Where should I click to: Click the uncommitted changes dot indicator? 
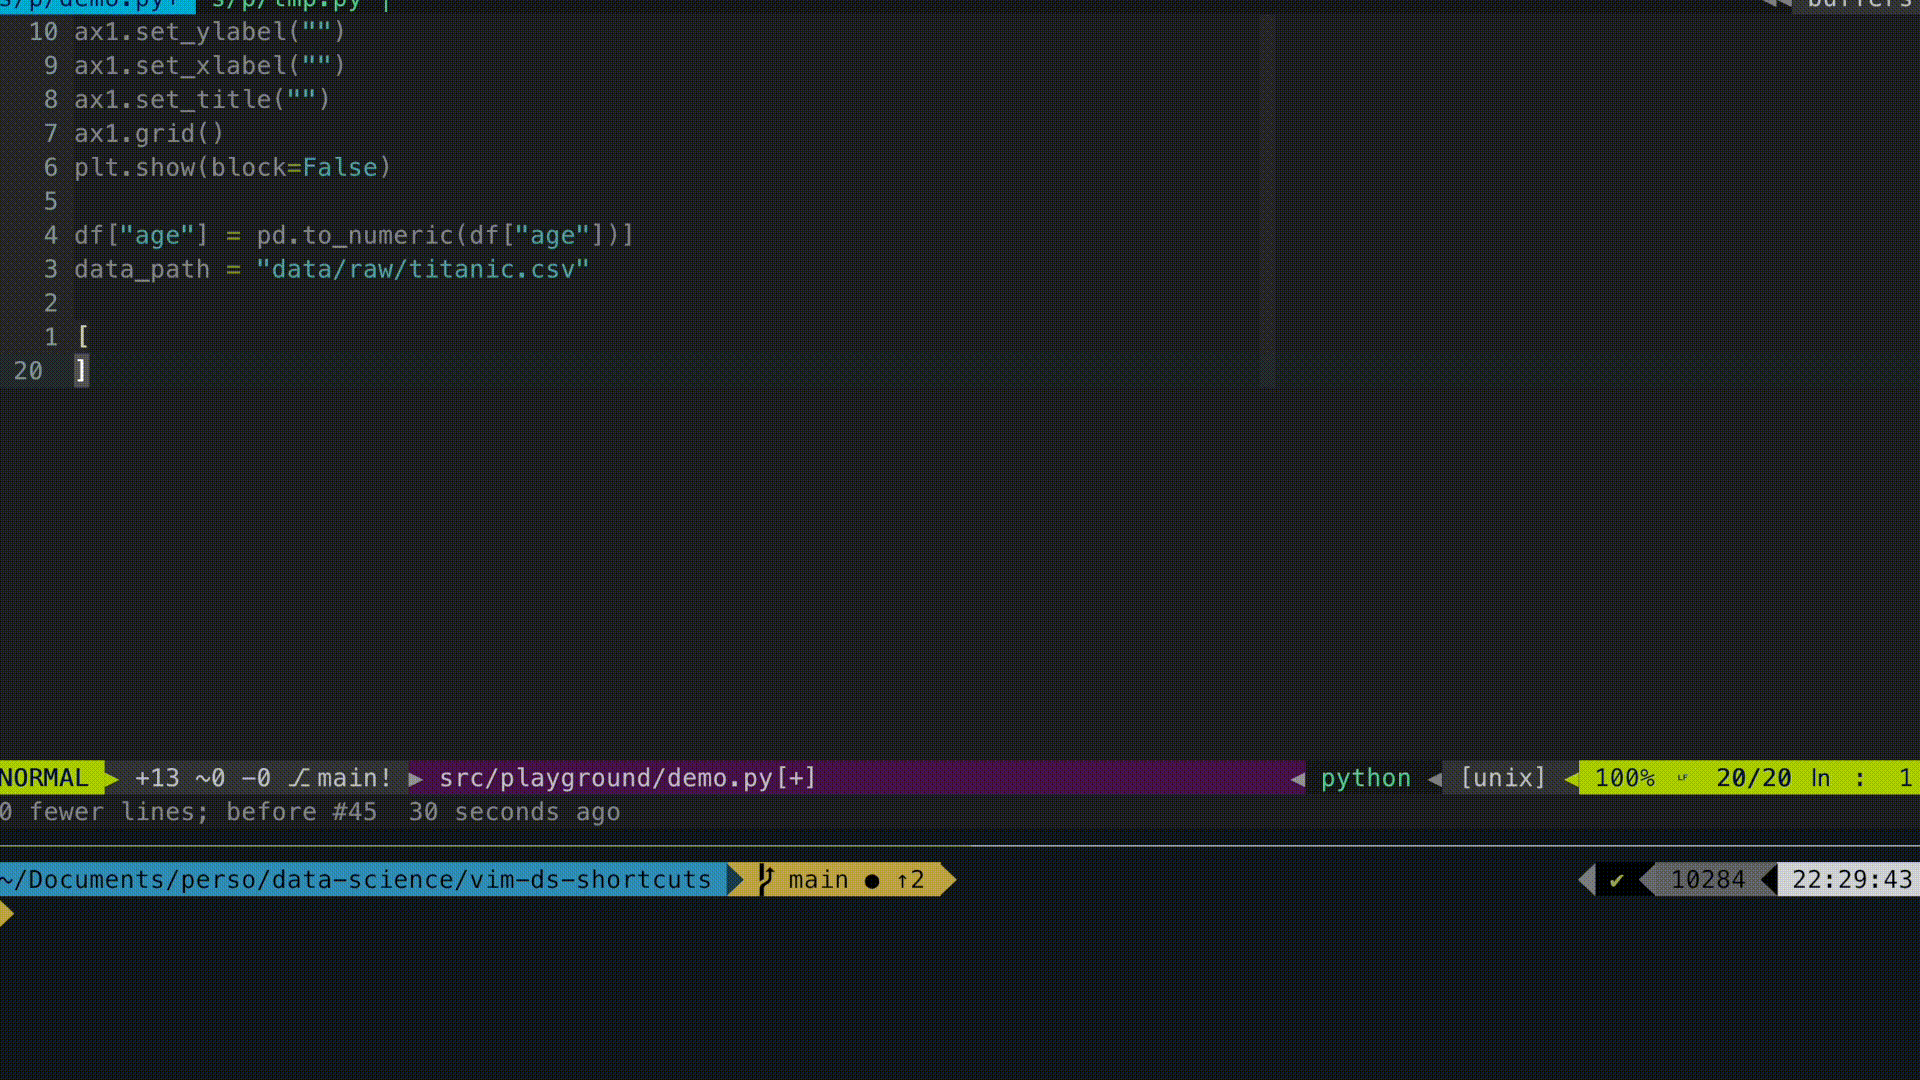click(x=872, y=881)
